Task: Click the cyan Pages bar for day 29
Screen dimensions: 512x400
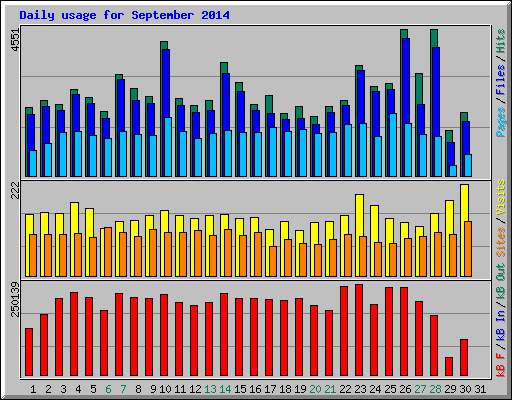Action: 453,171
